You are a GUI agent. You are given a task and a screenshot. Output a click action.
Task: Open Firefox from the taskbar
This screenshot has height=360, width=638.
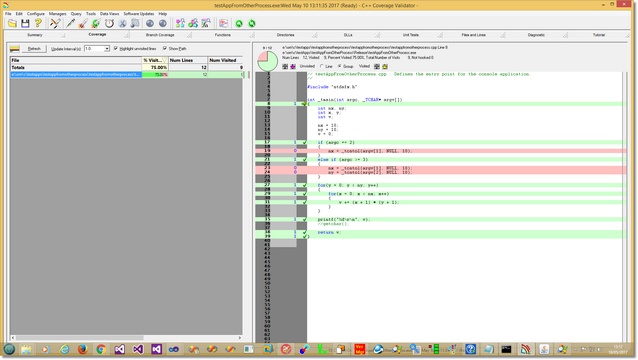pos(83,349)
